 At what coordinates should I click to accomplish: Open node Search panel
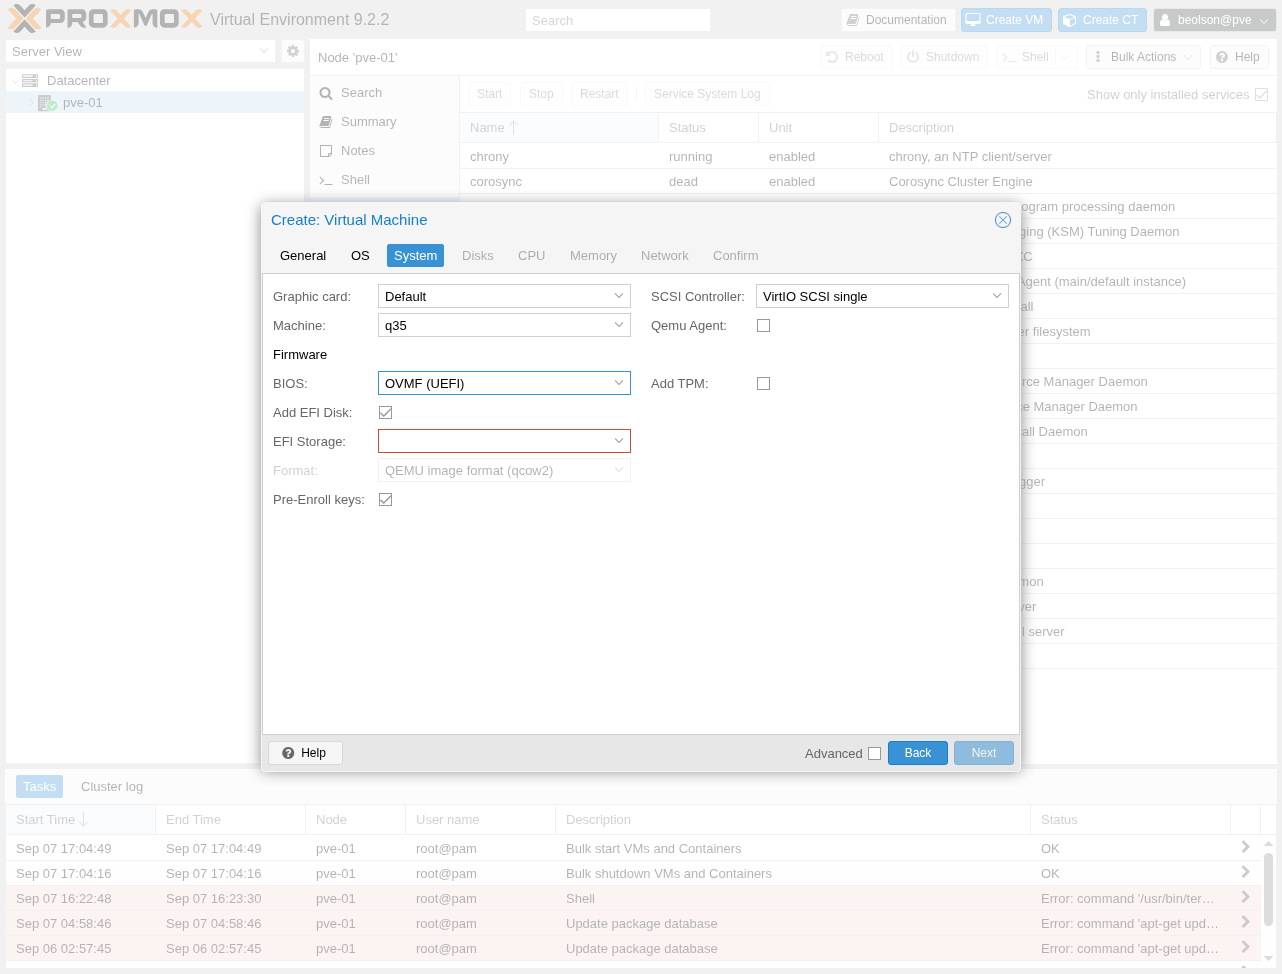pyautogui.click(x=361, y=93)
